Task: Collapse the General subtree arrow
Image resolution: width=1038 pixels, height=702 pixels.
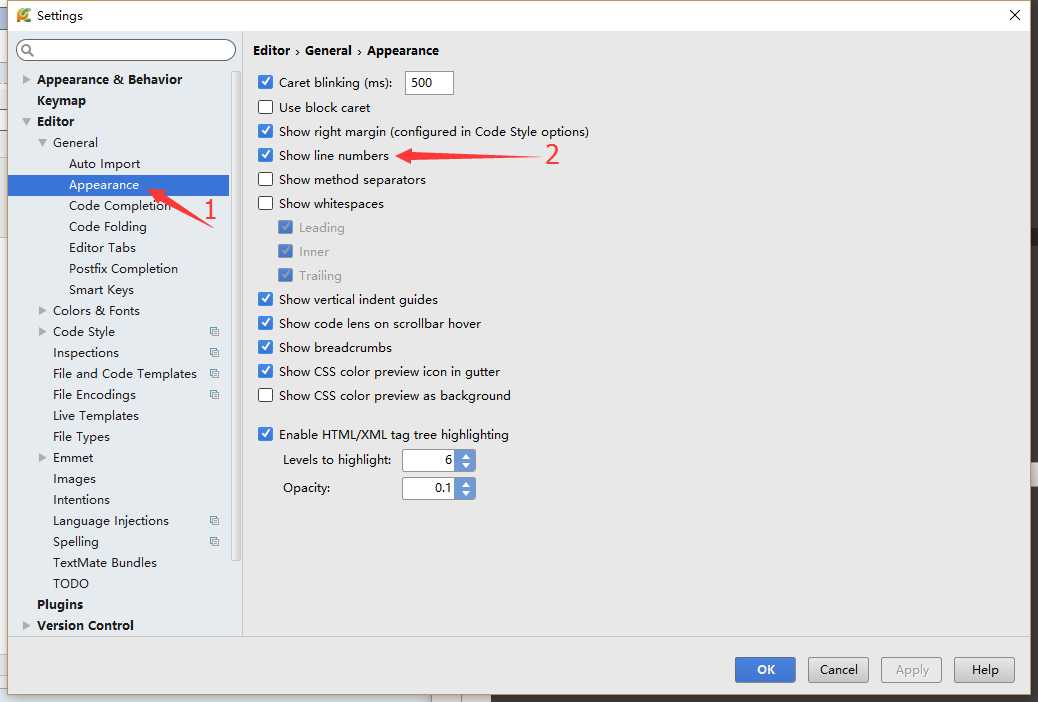Action: coord(42,142)
